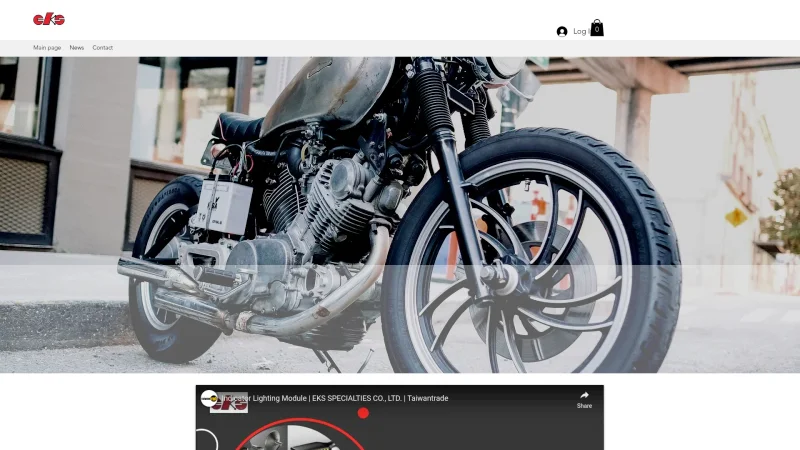Click the embedded video player area

399,417
